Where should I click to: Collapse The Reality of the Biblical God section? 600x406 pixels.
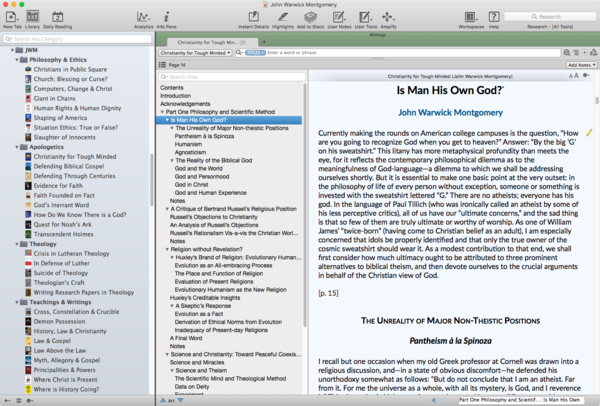click(x=172, y=160)
